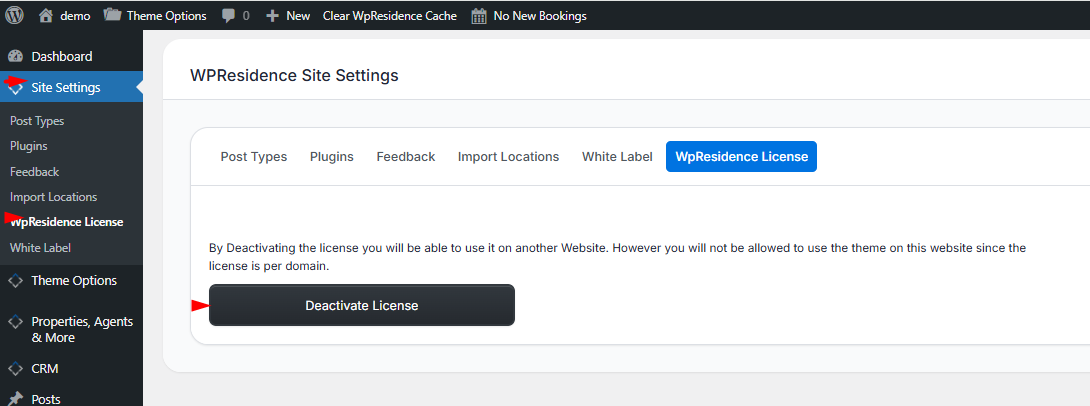Screen dimensions: 1090x406
Task: Open the comments bubble icon
Action: point(229,16)
